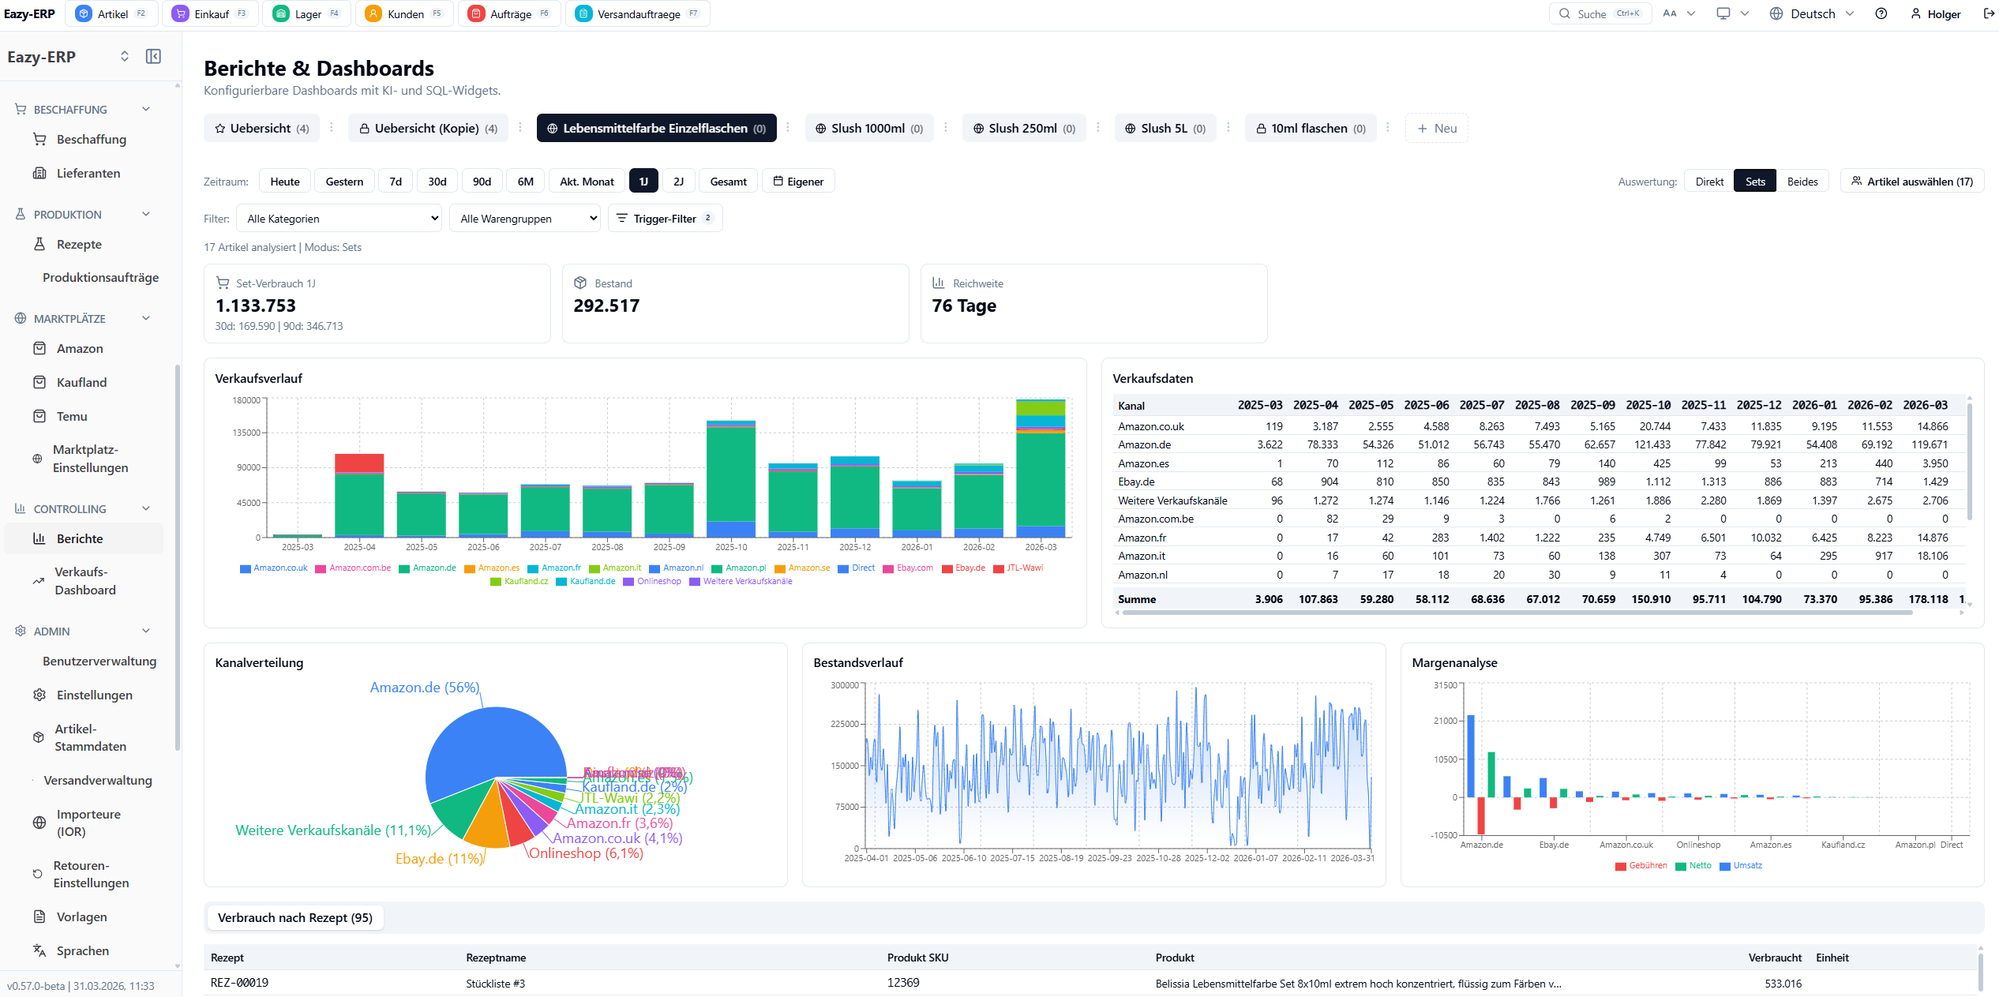Click the Beschaffung cart icon in sidebar

pos(40,139)
